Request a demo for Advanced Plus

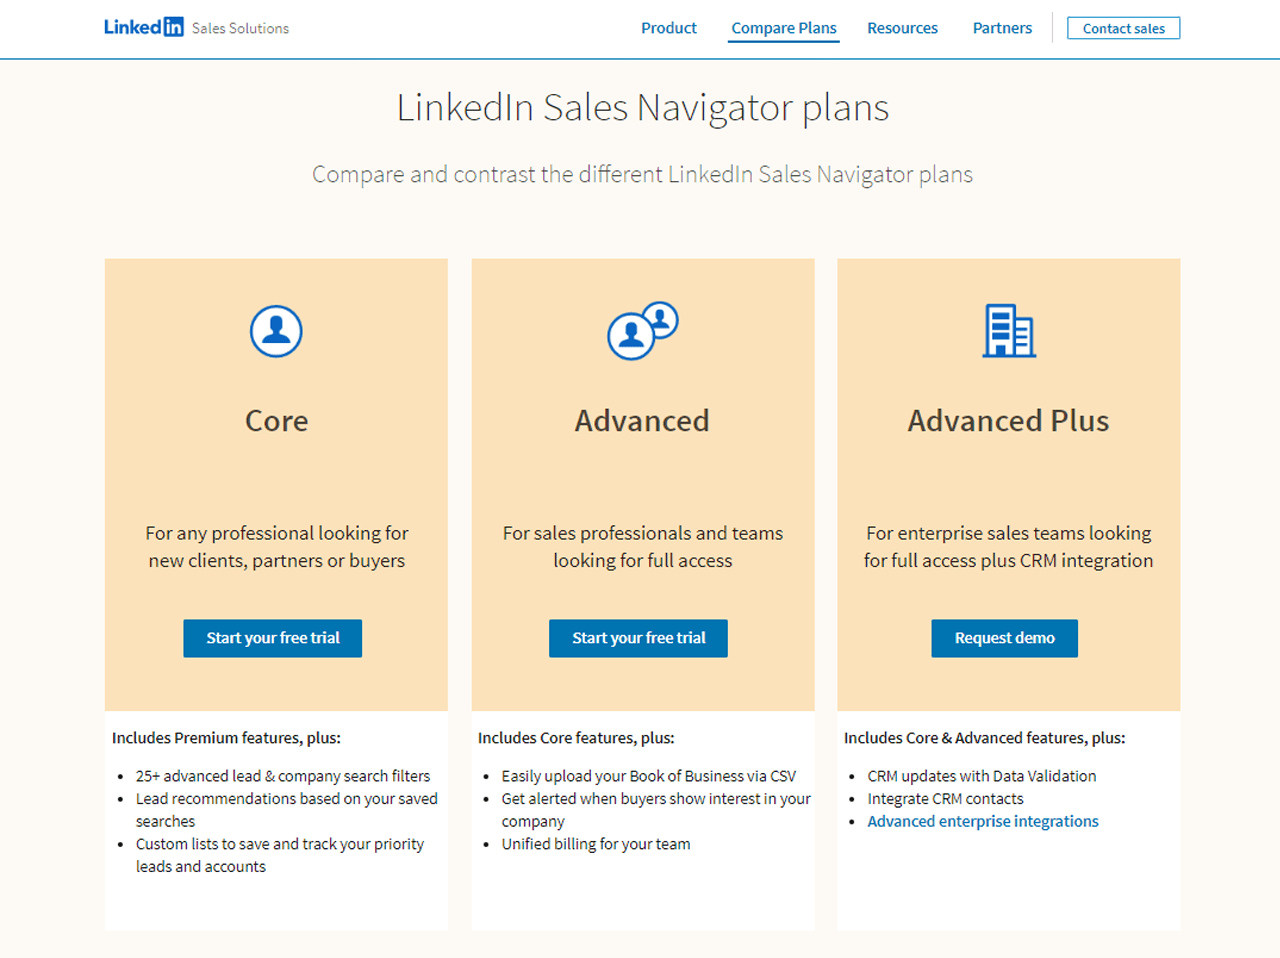tap(1004, 638)
